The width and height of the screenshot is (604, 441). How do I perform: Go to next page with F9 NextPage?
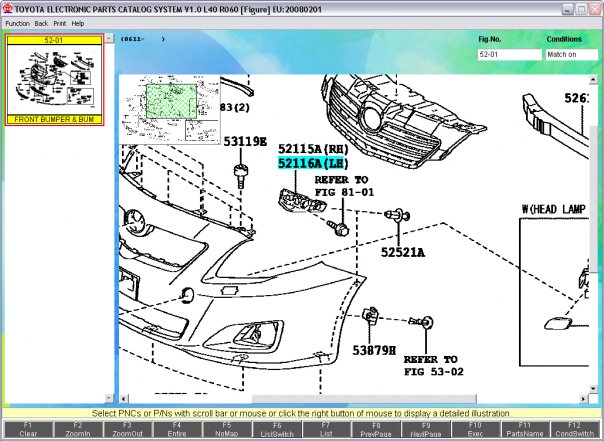click(x=426, y=429)
